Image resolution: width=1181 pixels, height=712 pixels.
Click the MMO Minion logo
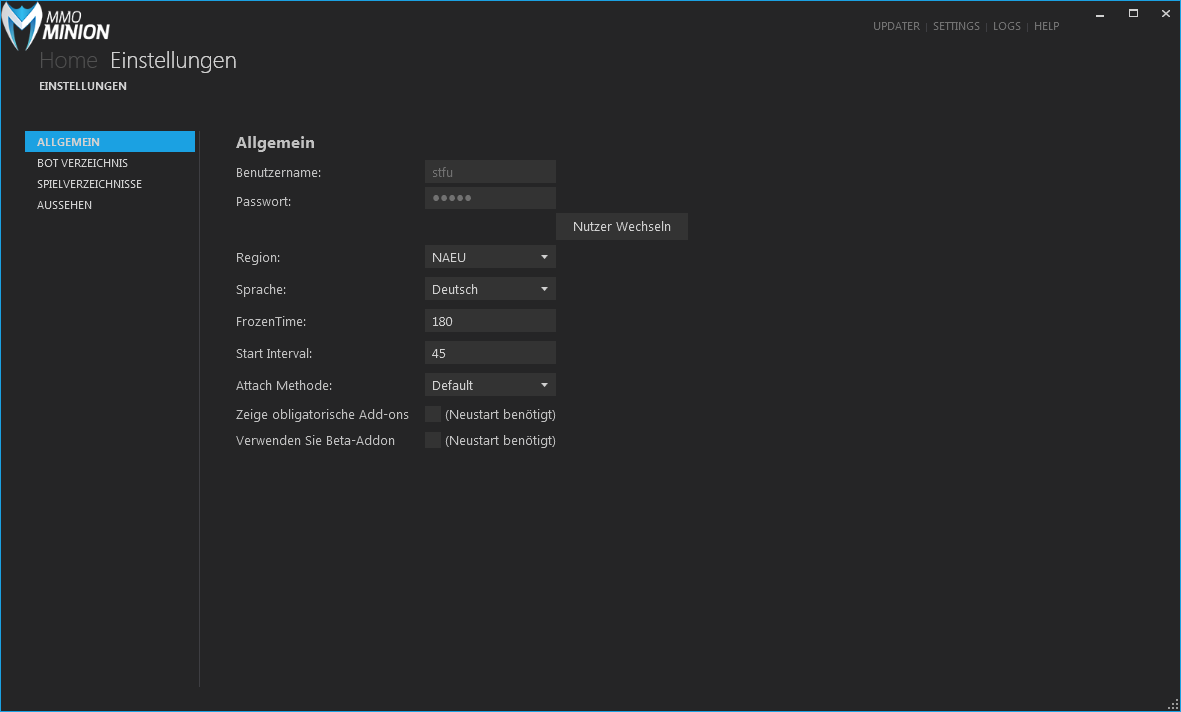click(x=56, y=27)
